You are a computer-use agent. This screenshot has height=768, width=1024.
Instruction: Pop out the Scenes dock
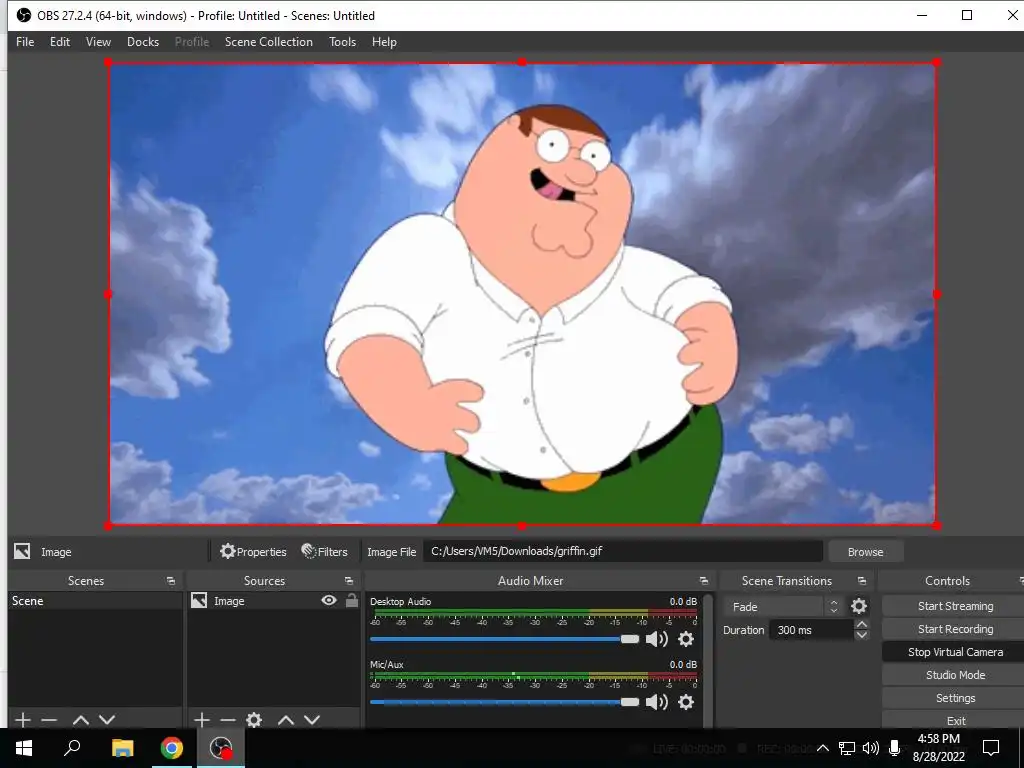tap(171, 581)
